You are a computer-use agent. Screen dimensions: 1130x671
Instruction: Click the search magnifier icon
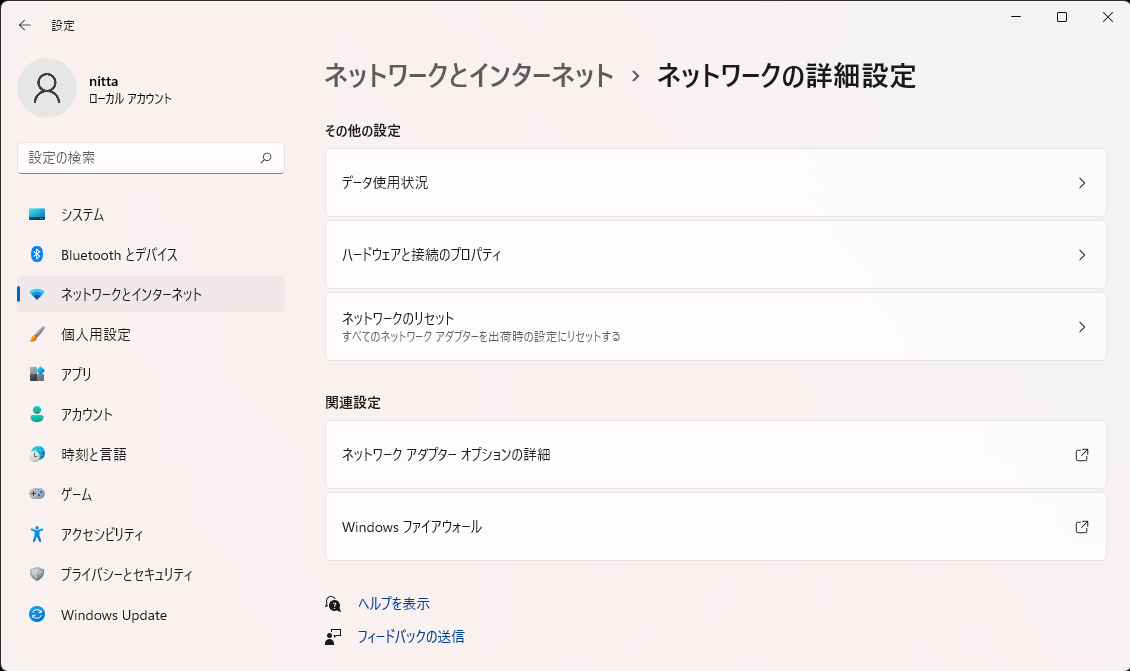click(266, 158)
